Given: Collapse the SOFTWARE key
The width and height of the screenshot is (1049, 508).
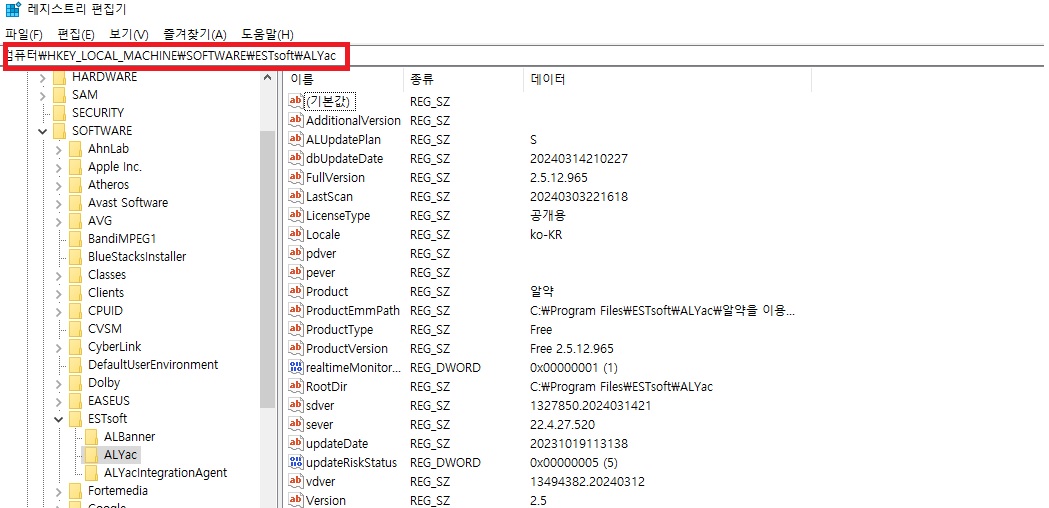Looking at the screenshot, I should [x=43, y=131].
